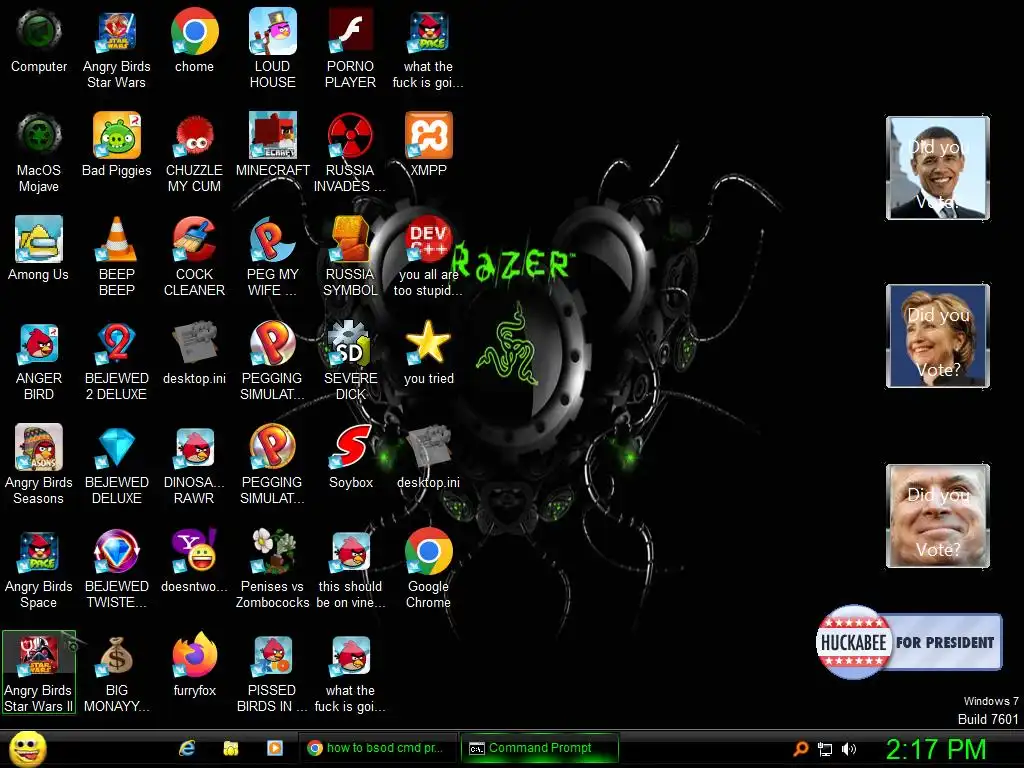The width and height of the screenshot is (1024, 768).
Task: Open the Start menu smiley button
Action: point(27,748)
